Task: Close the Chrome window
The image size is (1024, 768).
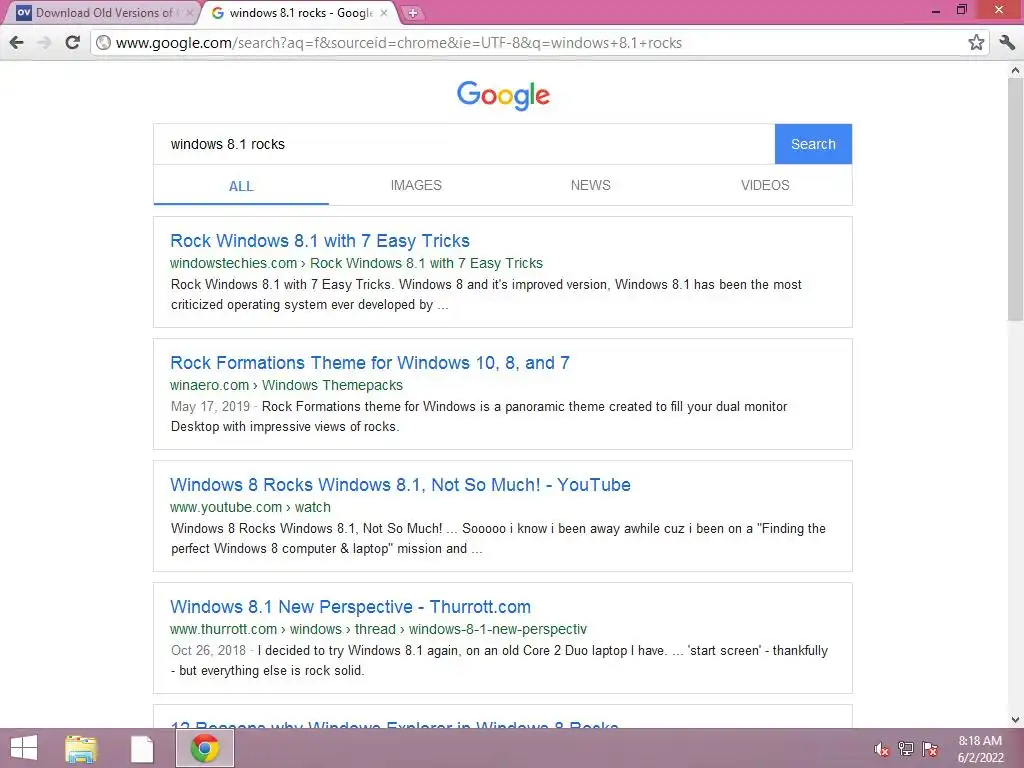Action: pyautogui.click(x=999, y=10)
